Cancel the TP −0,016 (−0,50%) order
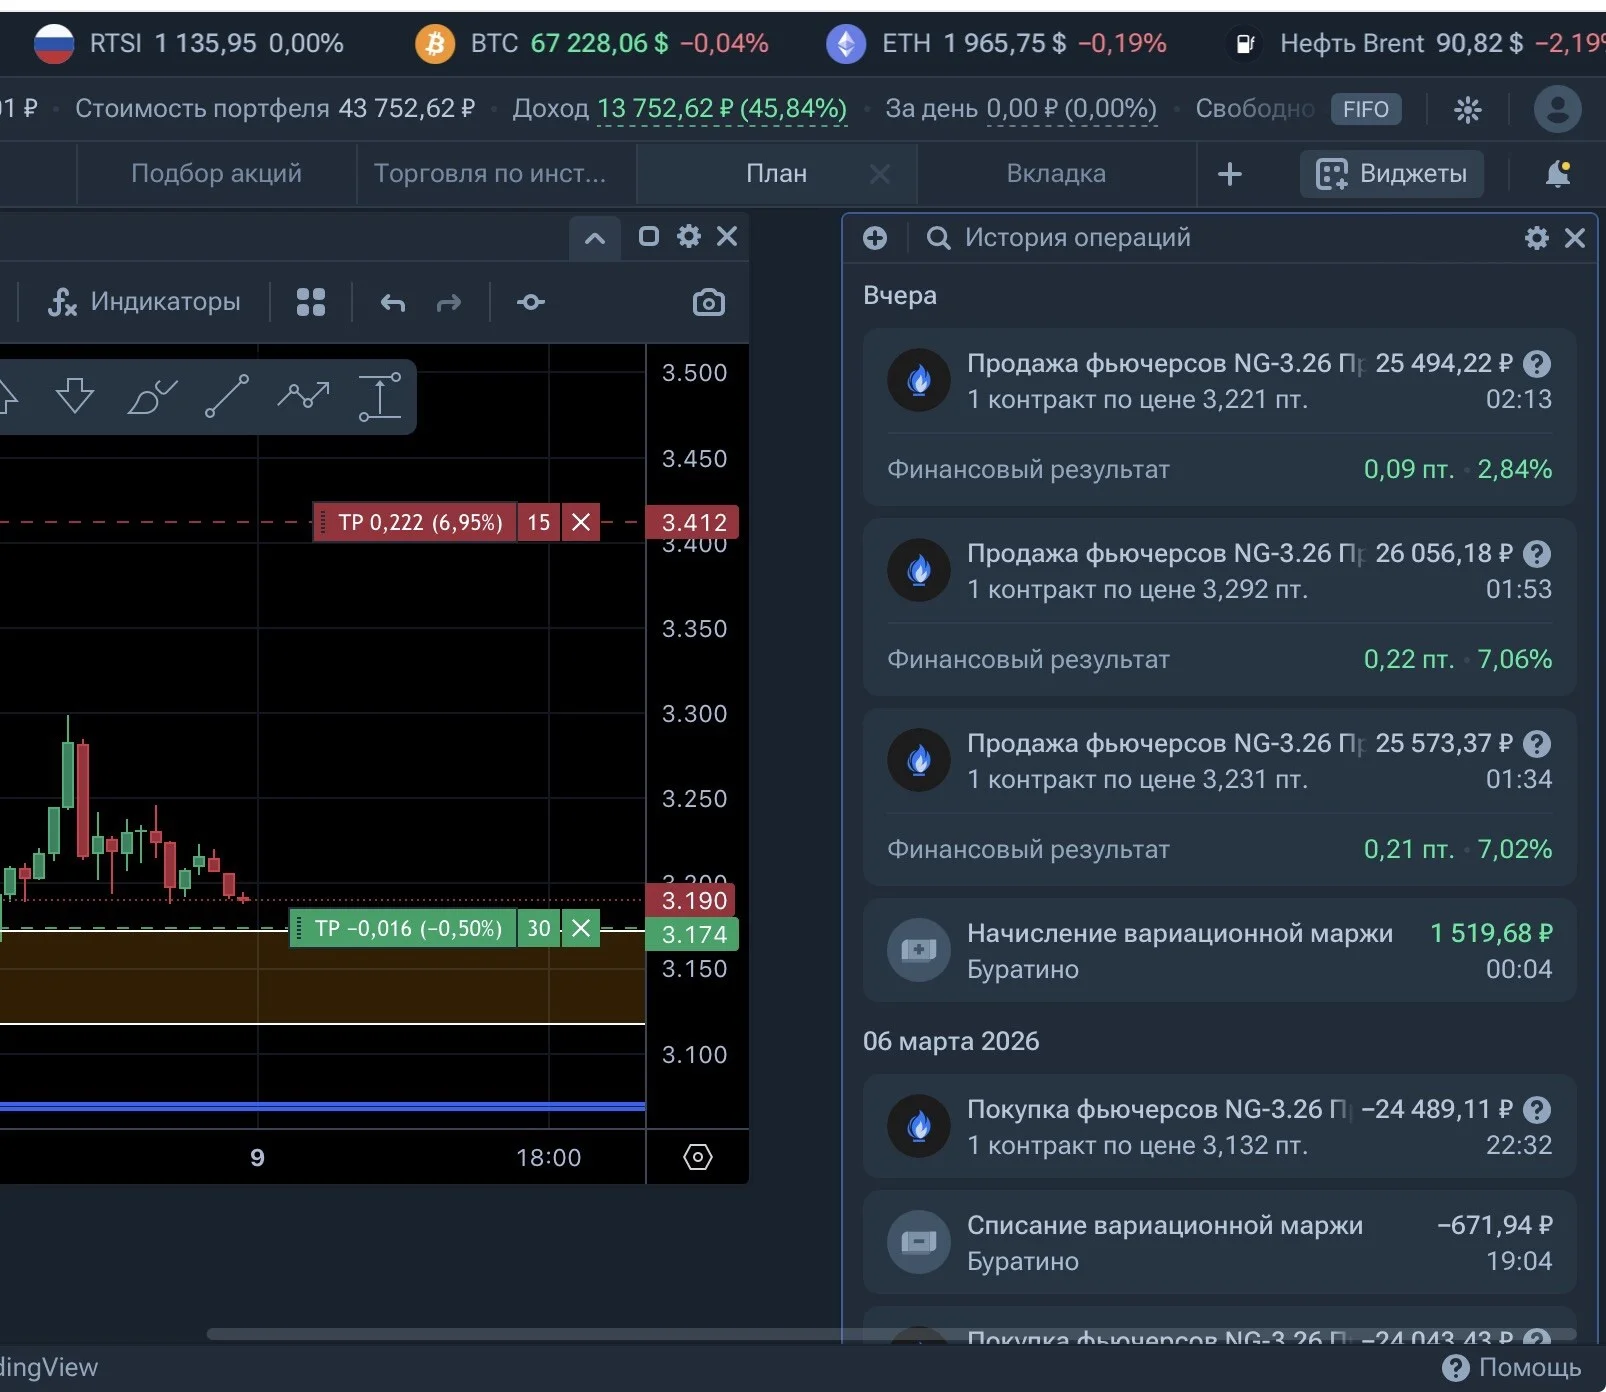Screen dimensions: 1606x1392 (x=581, y=928)
